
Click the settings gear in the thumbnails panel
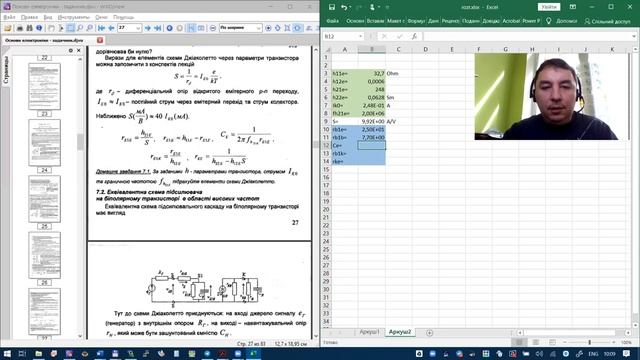click(71, 50)
